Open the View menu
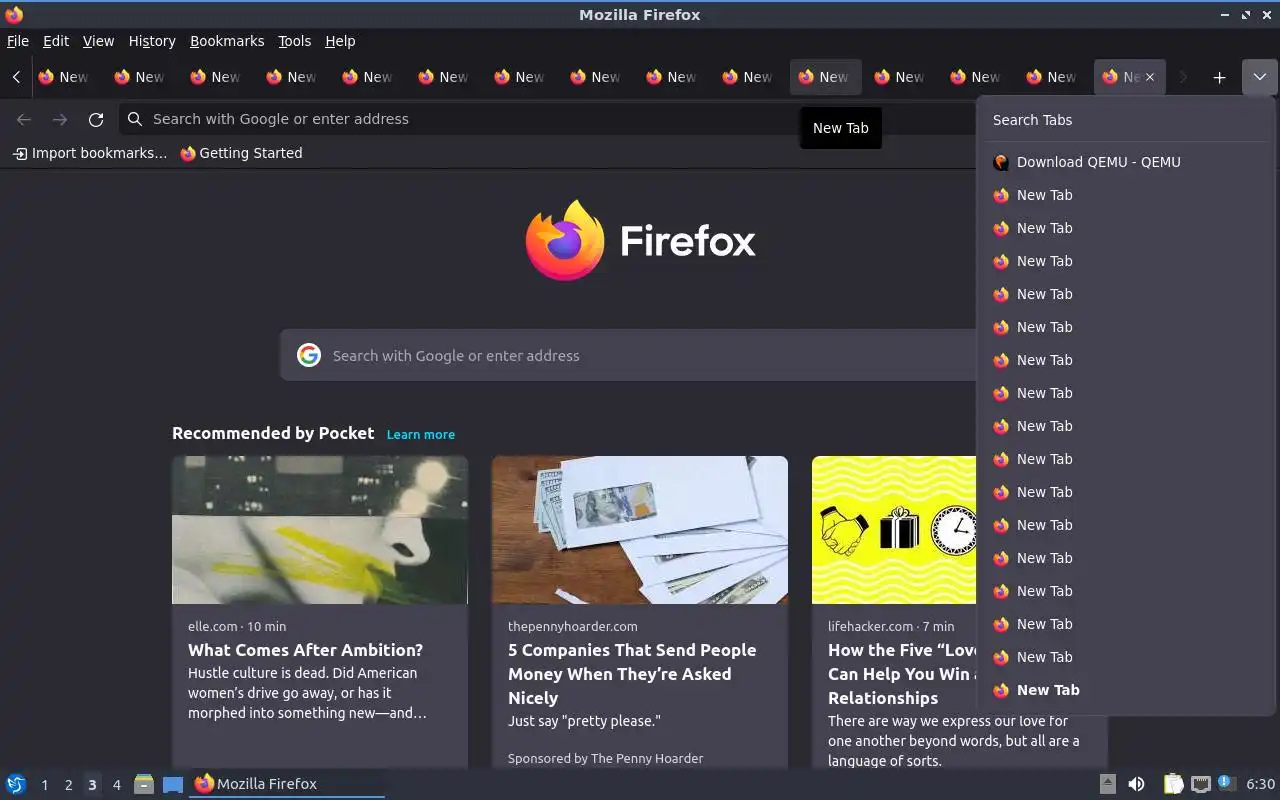The width and height of the screenshot is (1280, 800). (98, 41)
